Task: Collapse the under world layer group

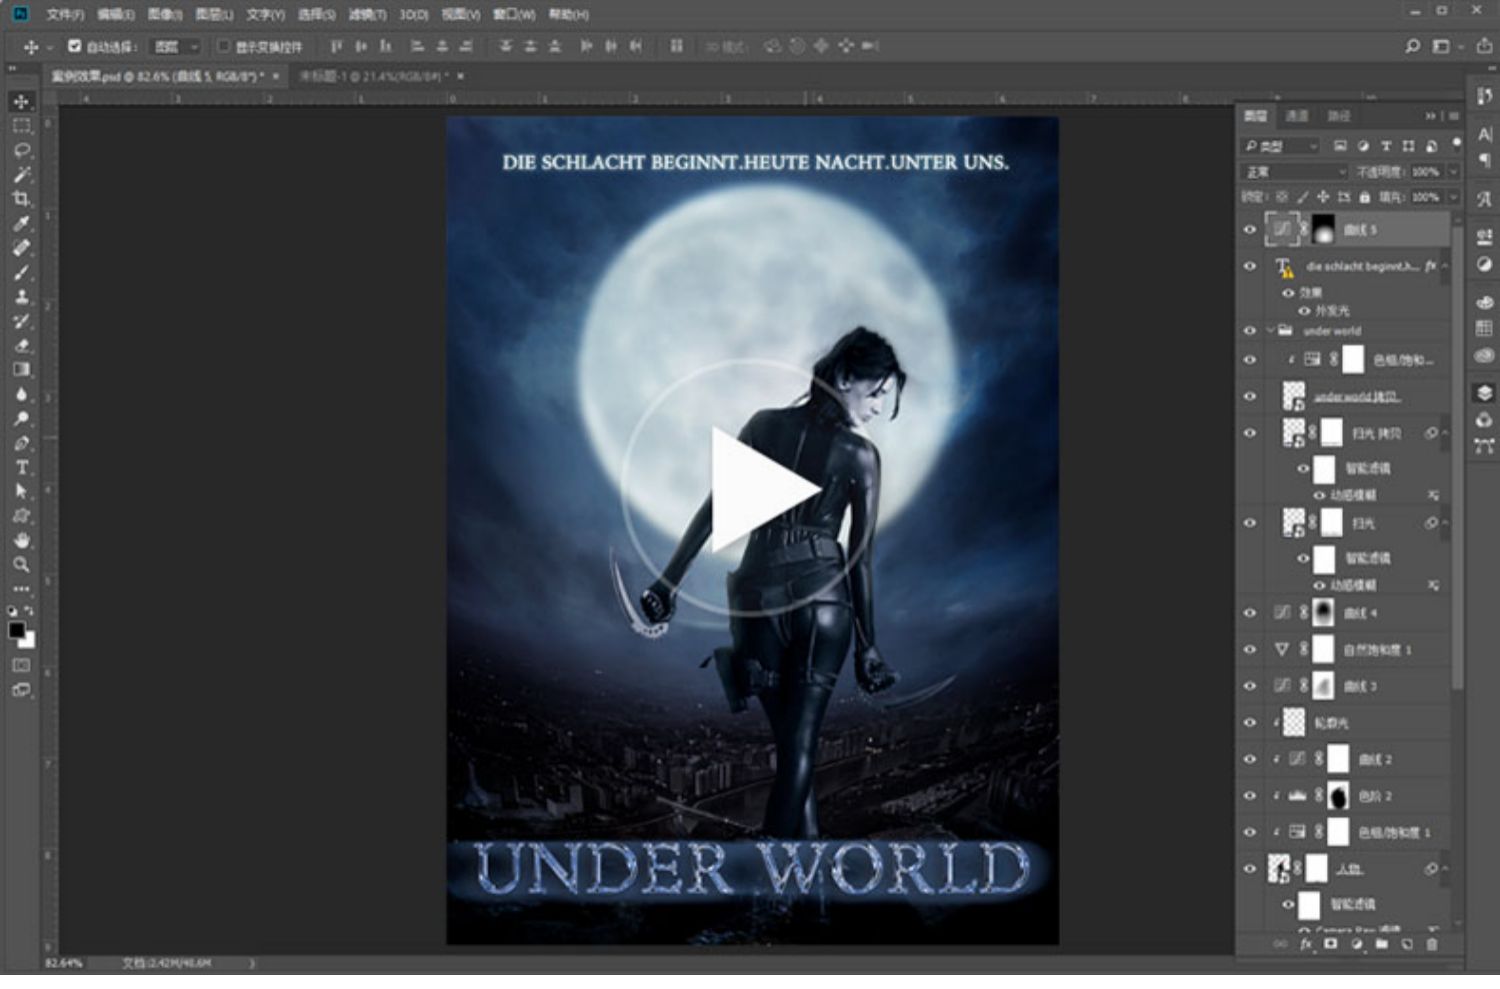Action: [x=1271, y=331]
